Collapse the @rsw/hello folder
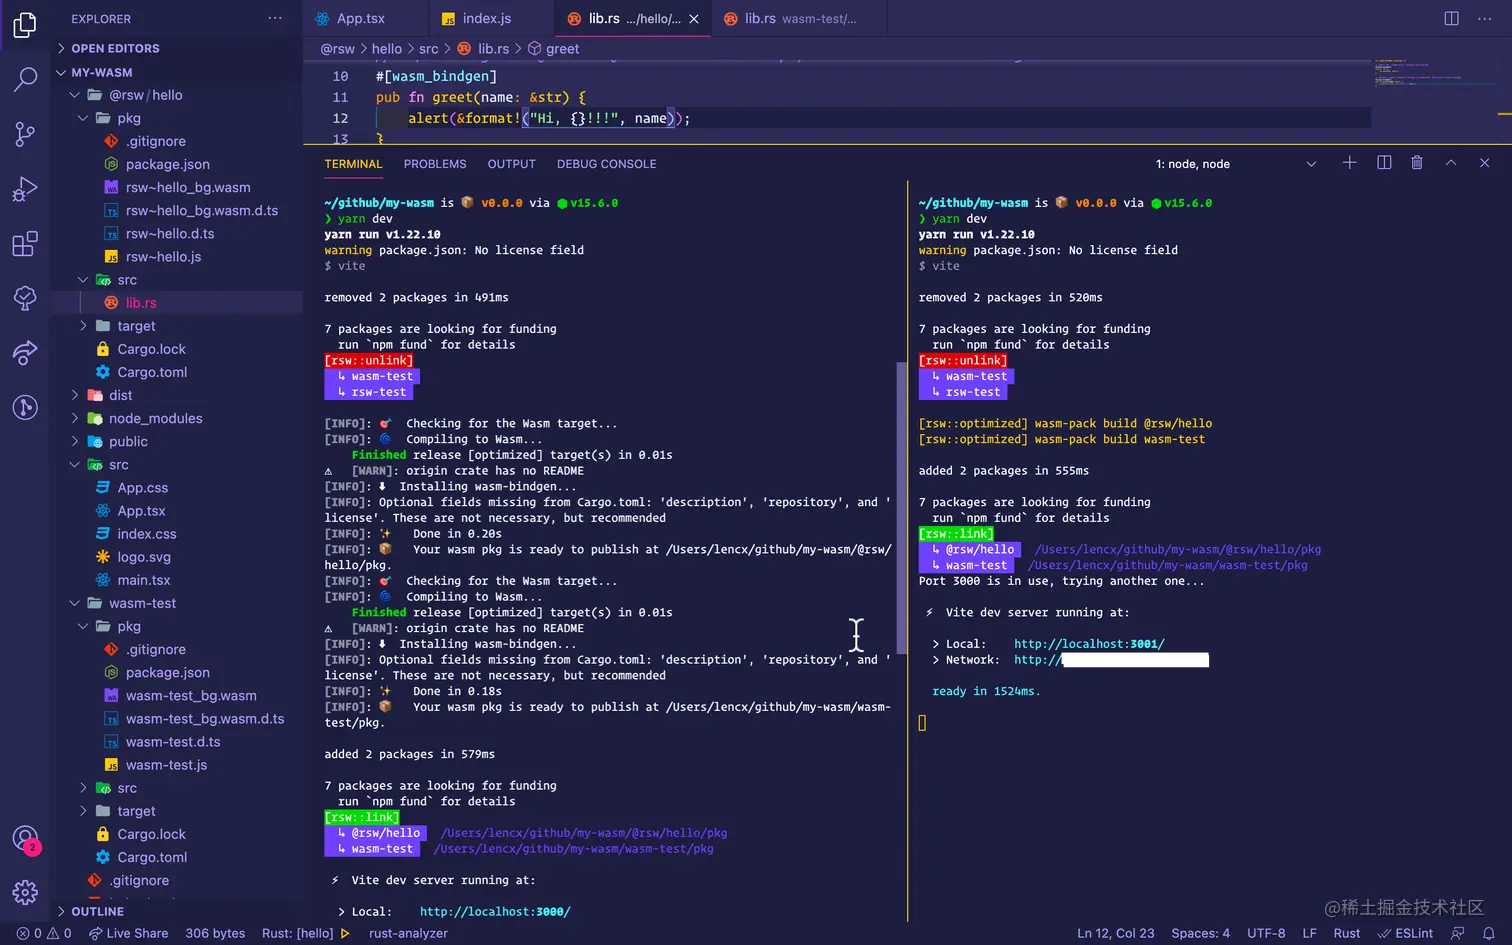Image resolution: width=1512 pixels, height=945 pixels. tap(177, 95)
